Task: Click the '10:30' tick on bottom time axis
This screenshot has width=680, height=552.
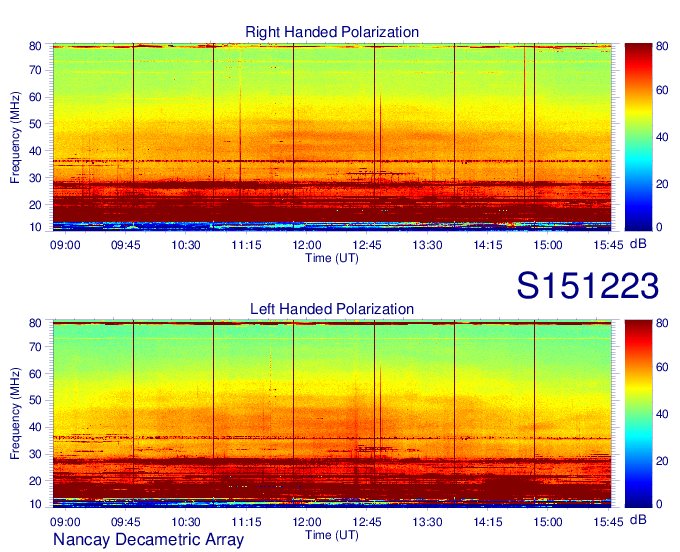Action: pos(186,522)
